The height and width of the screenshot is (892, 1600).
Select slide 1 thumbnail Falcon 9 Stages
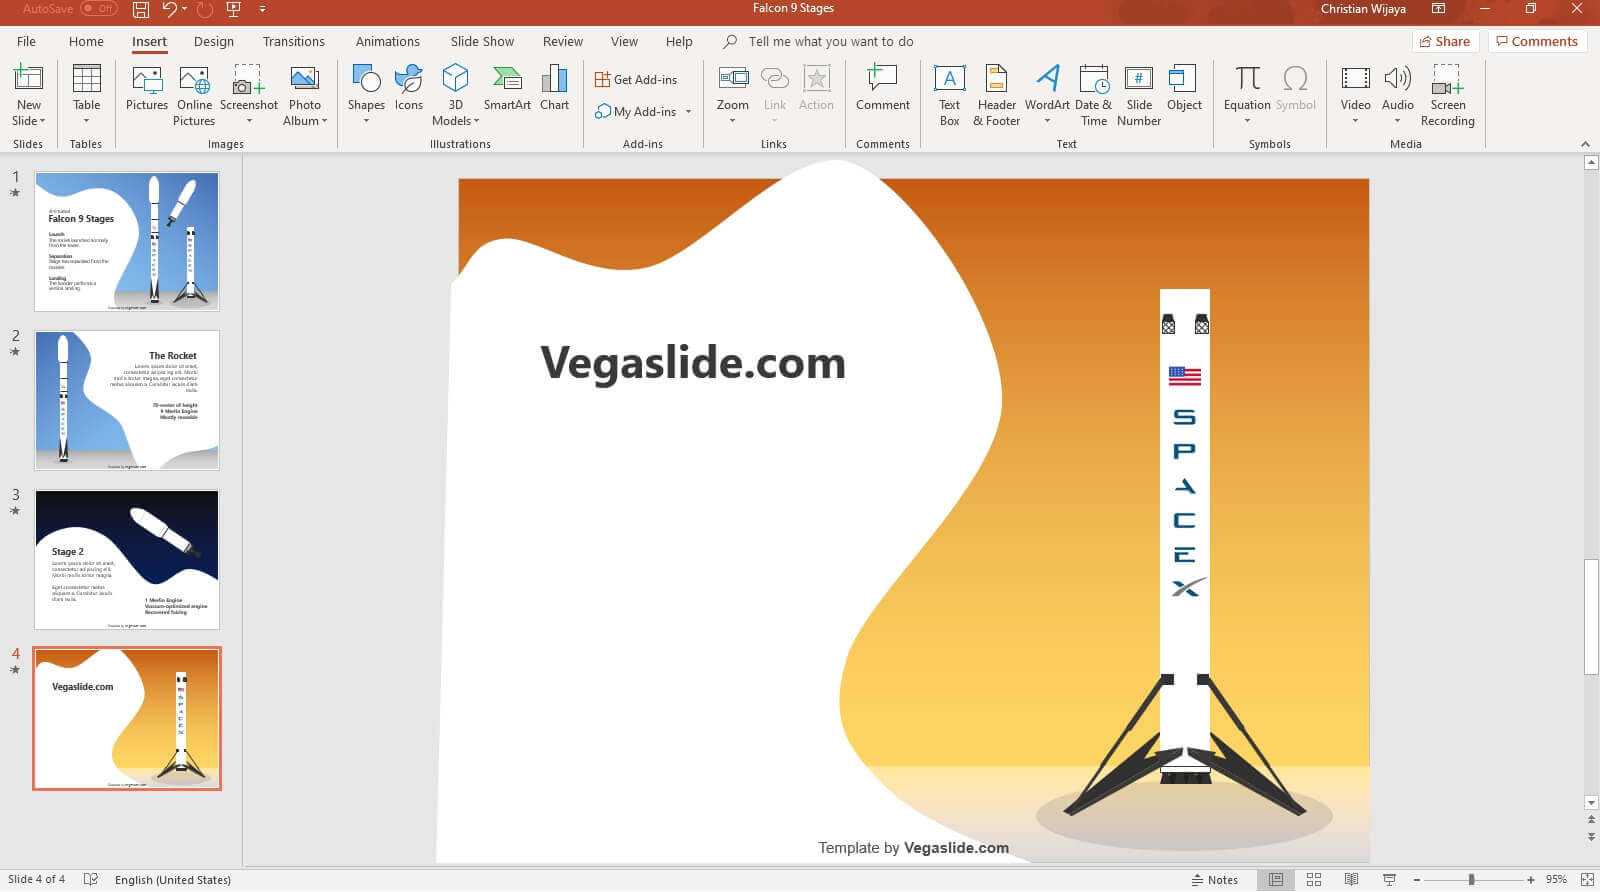click(127, 241)
